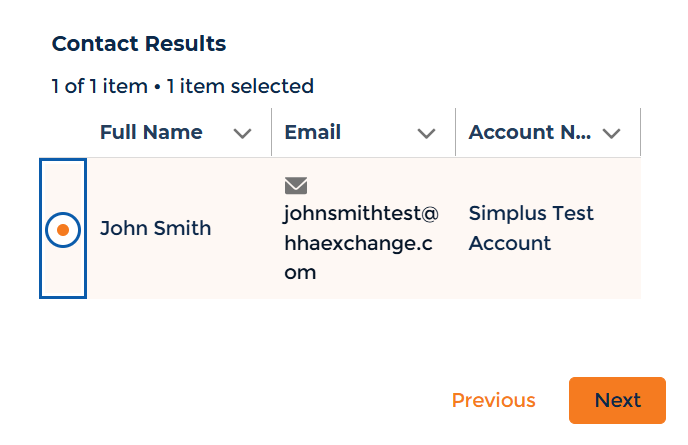Click the John Smith name cell
The image size is (688, 445).
155,228
